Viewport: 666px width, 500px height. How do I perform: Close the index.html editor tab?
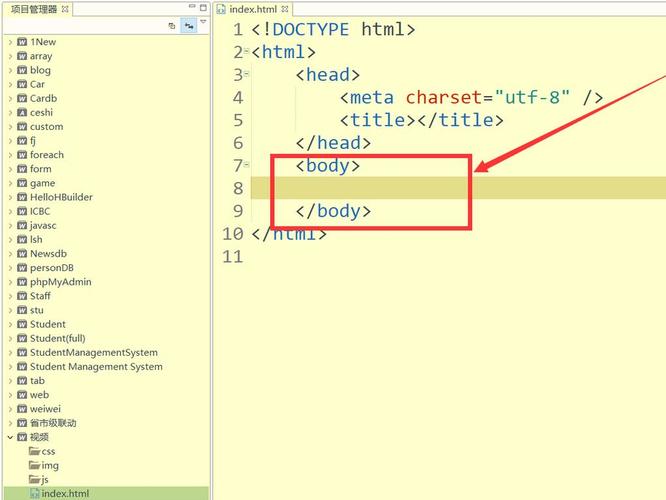282,9
